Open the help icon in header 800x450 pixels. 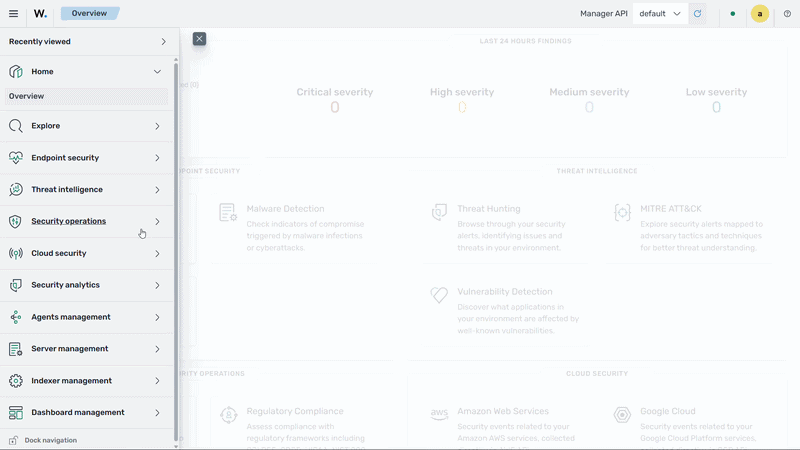787,14
